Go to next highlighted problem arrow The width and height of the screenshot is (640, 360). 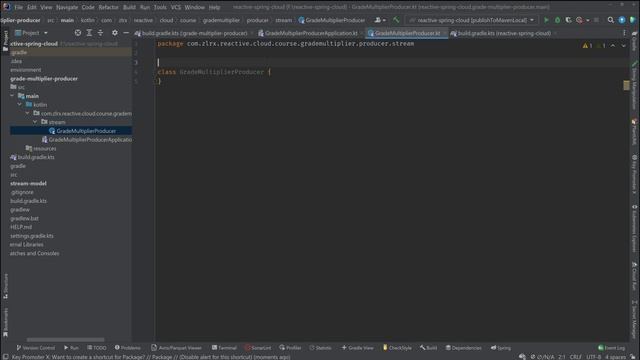[623, 46]
